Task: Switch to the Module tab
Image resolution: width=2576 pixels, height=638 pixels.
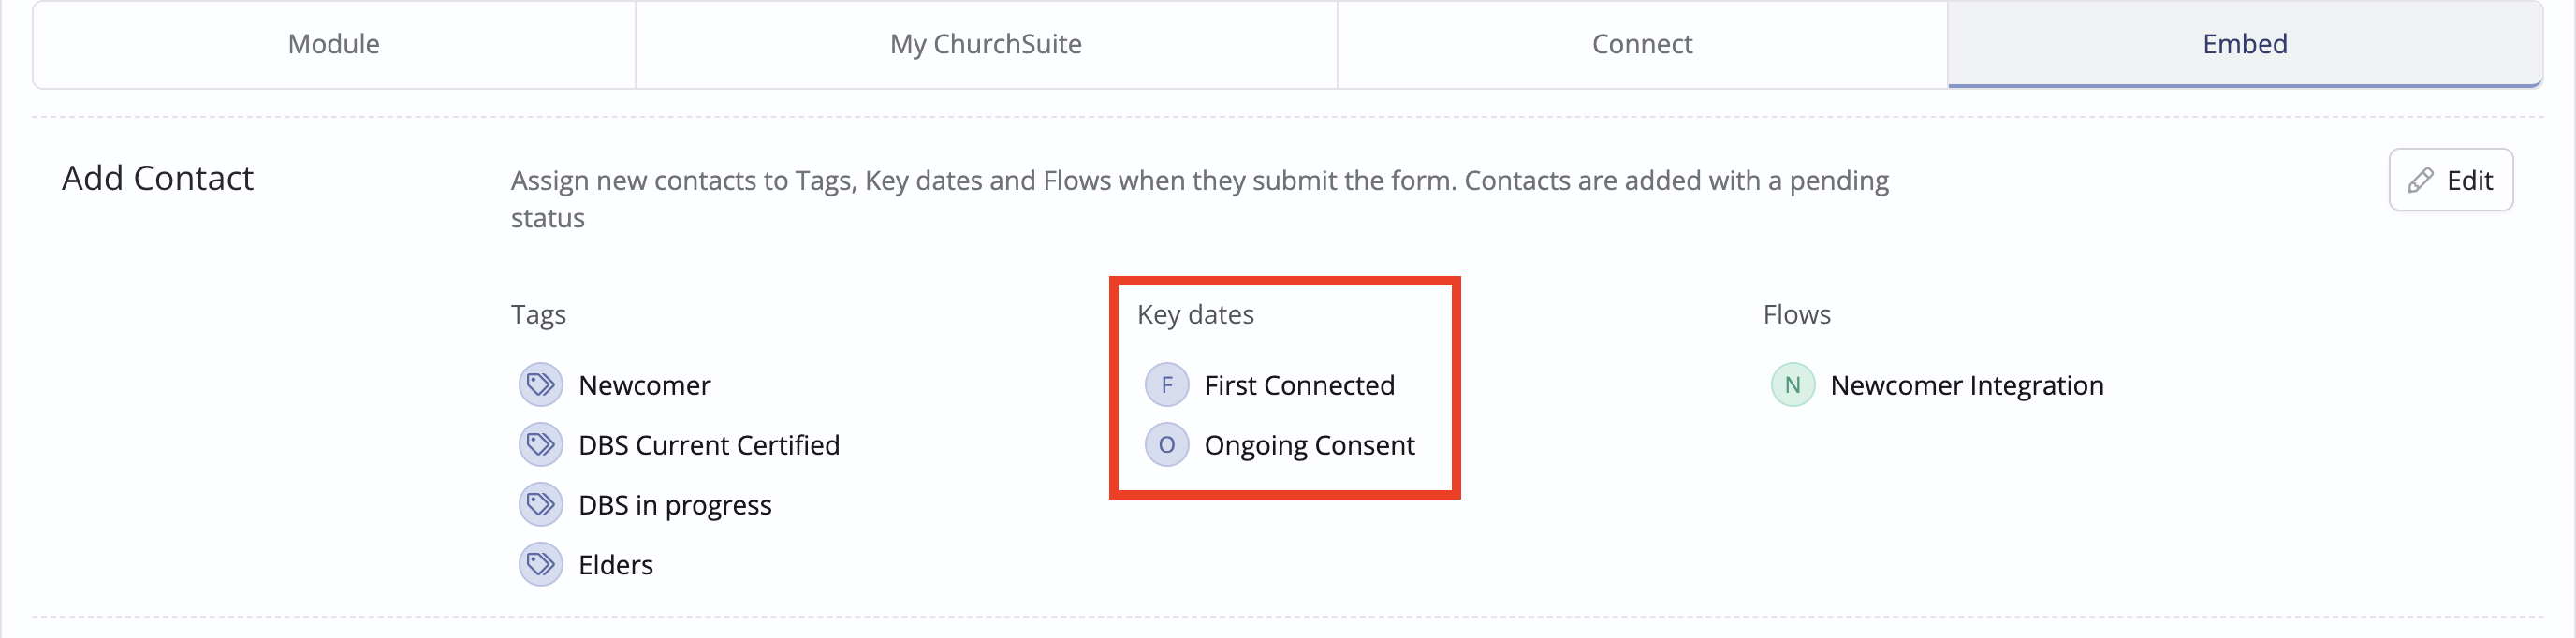Action: coord(334,44)
